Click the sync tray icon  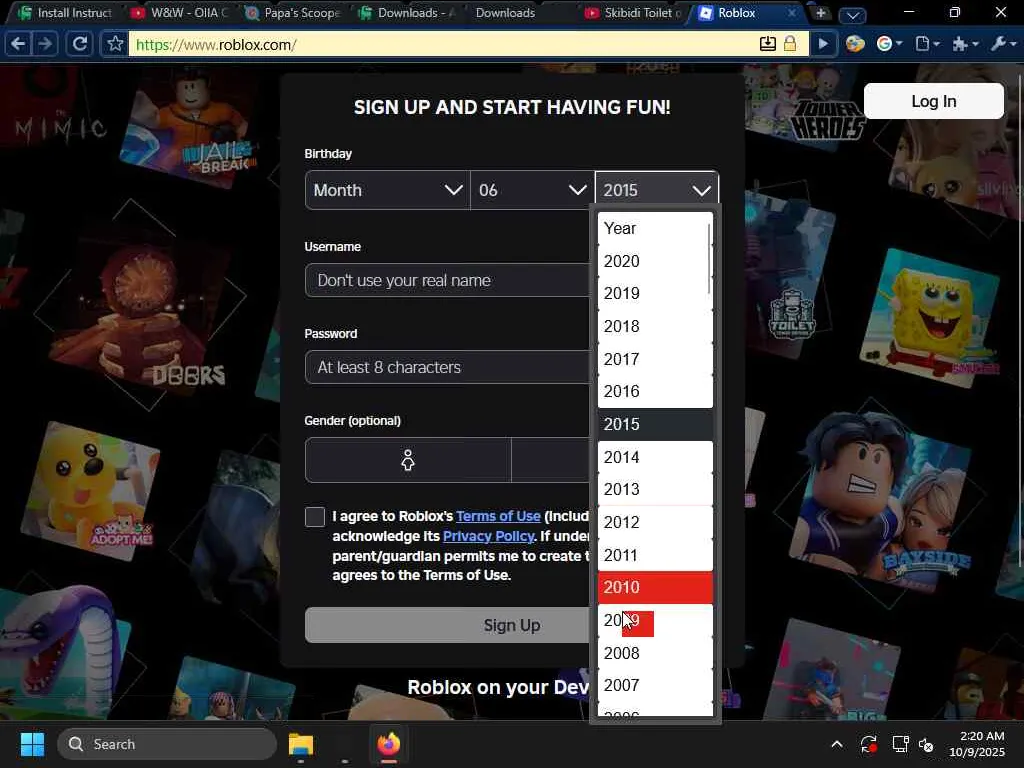tap(869, 744)
